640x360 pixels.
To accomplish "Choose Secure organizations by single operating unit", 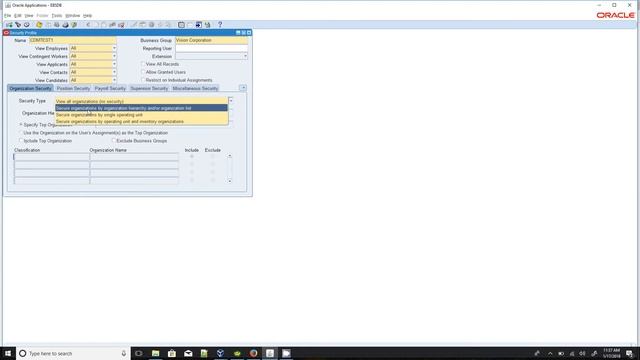I will pos(141,115).
